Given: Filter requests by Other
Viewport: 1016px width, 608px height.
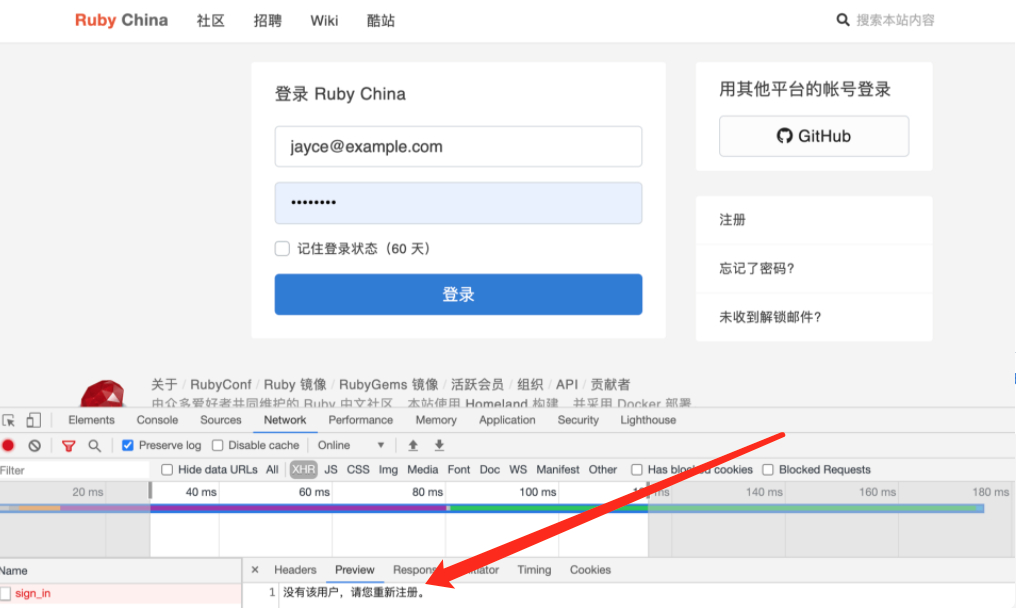Looking at the screenshot, I should 603,469.
